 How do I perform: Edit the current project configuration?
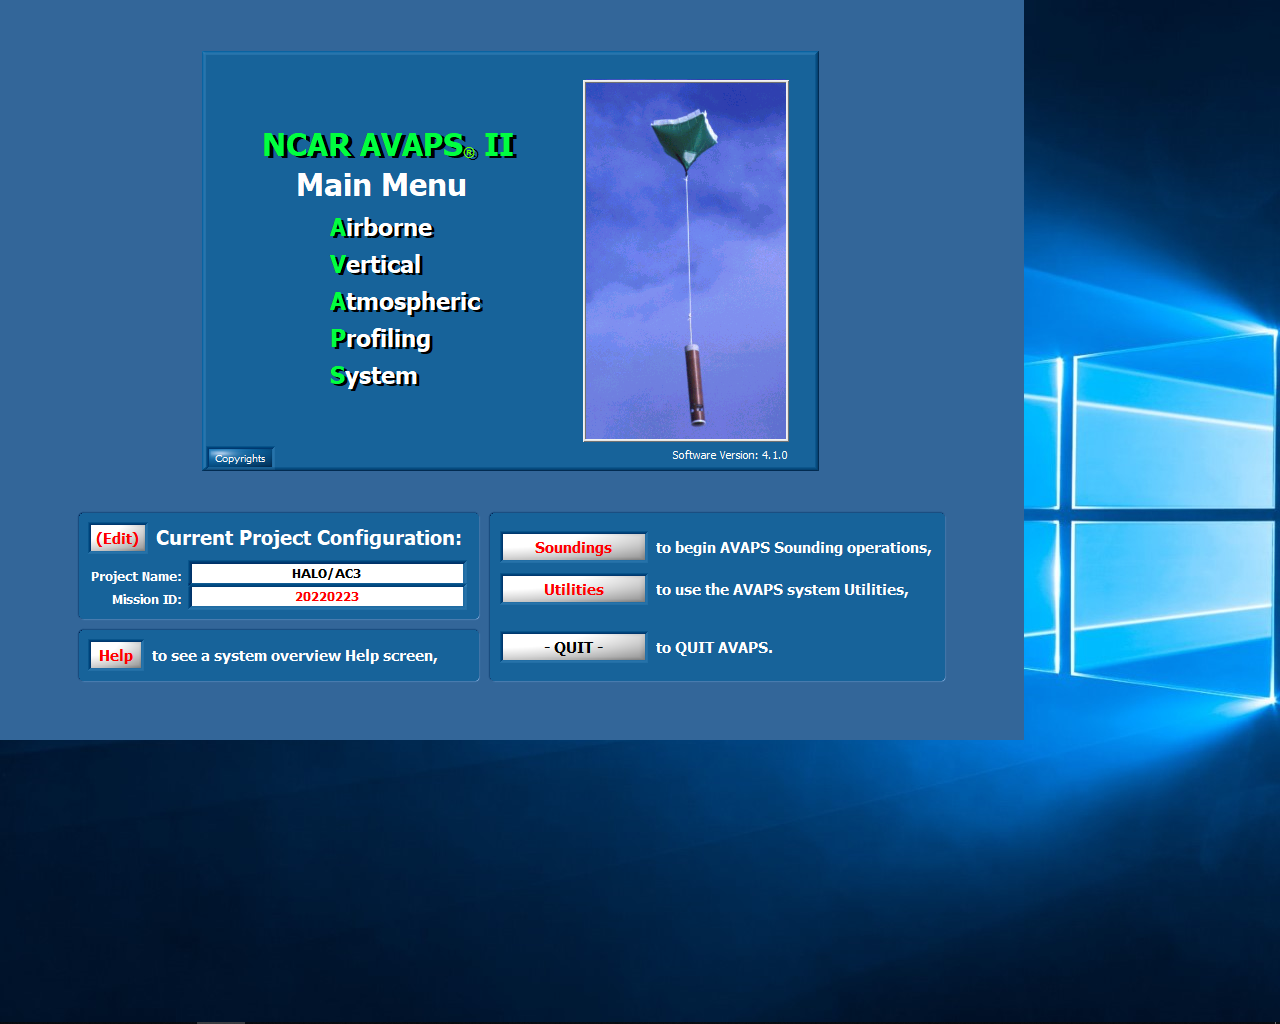[117, 538]
